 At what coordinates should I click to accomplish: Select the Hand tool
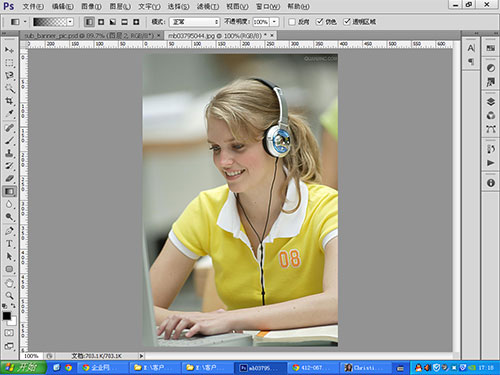[9, 283]
